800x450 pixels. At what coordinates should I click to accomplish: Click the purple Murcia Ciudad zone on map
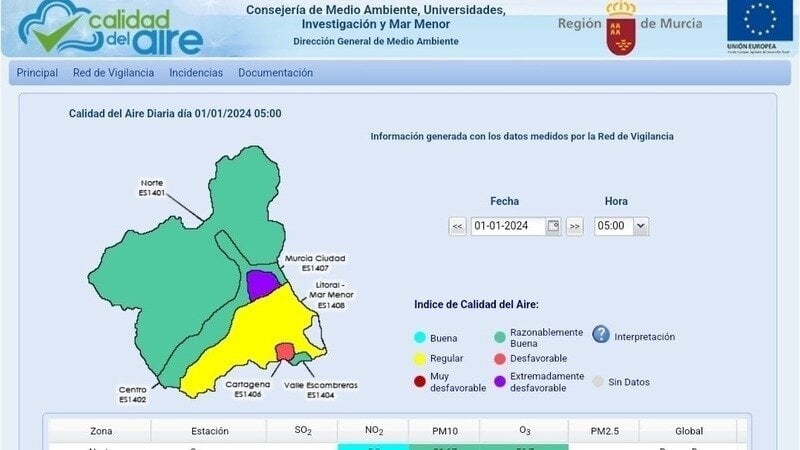[x=263, y=284]
